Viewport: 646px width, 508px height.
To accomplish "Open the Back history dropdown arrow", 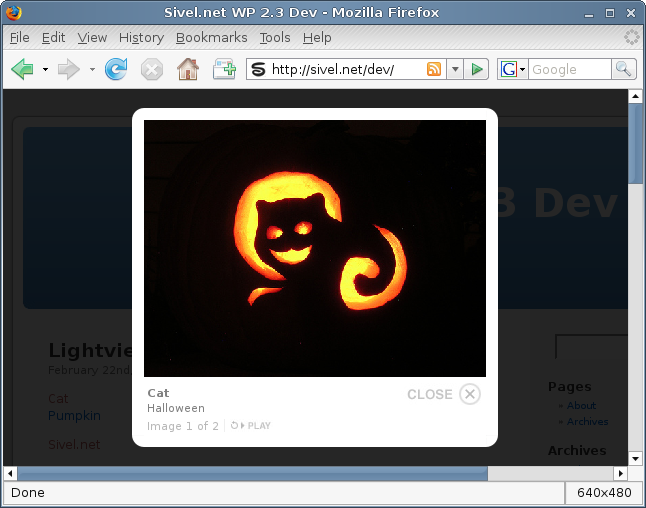I will (45, 70).
